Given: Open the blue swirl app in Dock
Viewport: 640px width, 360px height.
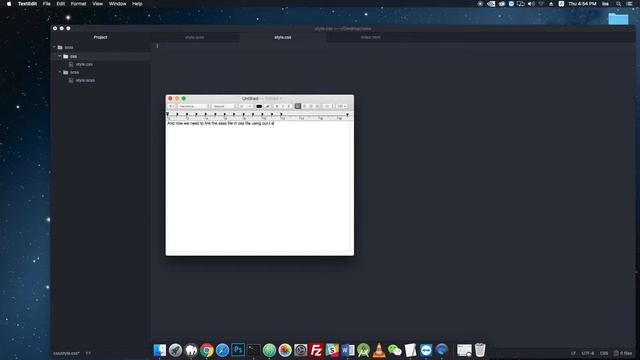Looking at the screenshot, I should pyautogui.click(x=442, y=350).
